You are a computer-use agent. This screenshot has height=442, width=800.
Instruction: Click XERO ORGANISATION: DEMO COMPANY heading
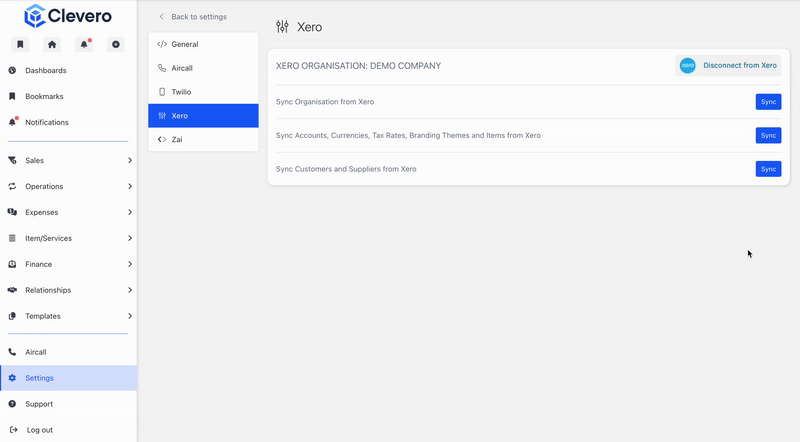pos(358,66)
